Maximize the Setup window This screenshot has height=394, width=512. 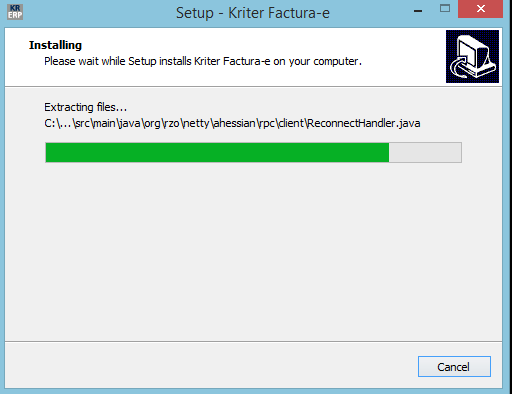(x=445, y=9)
